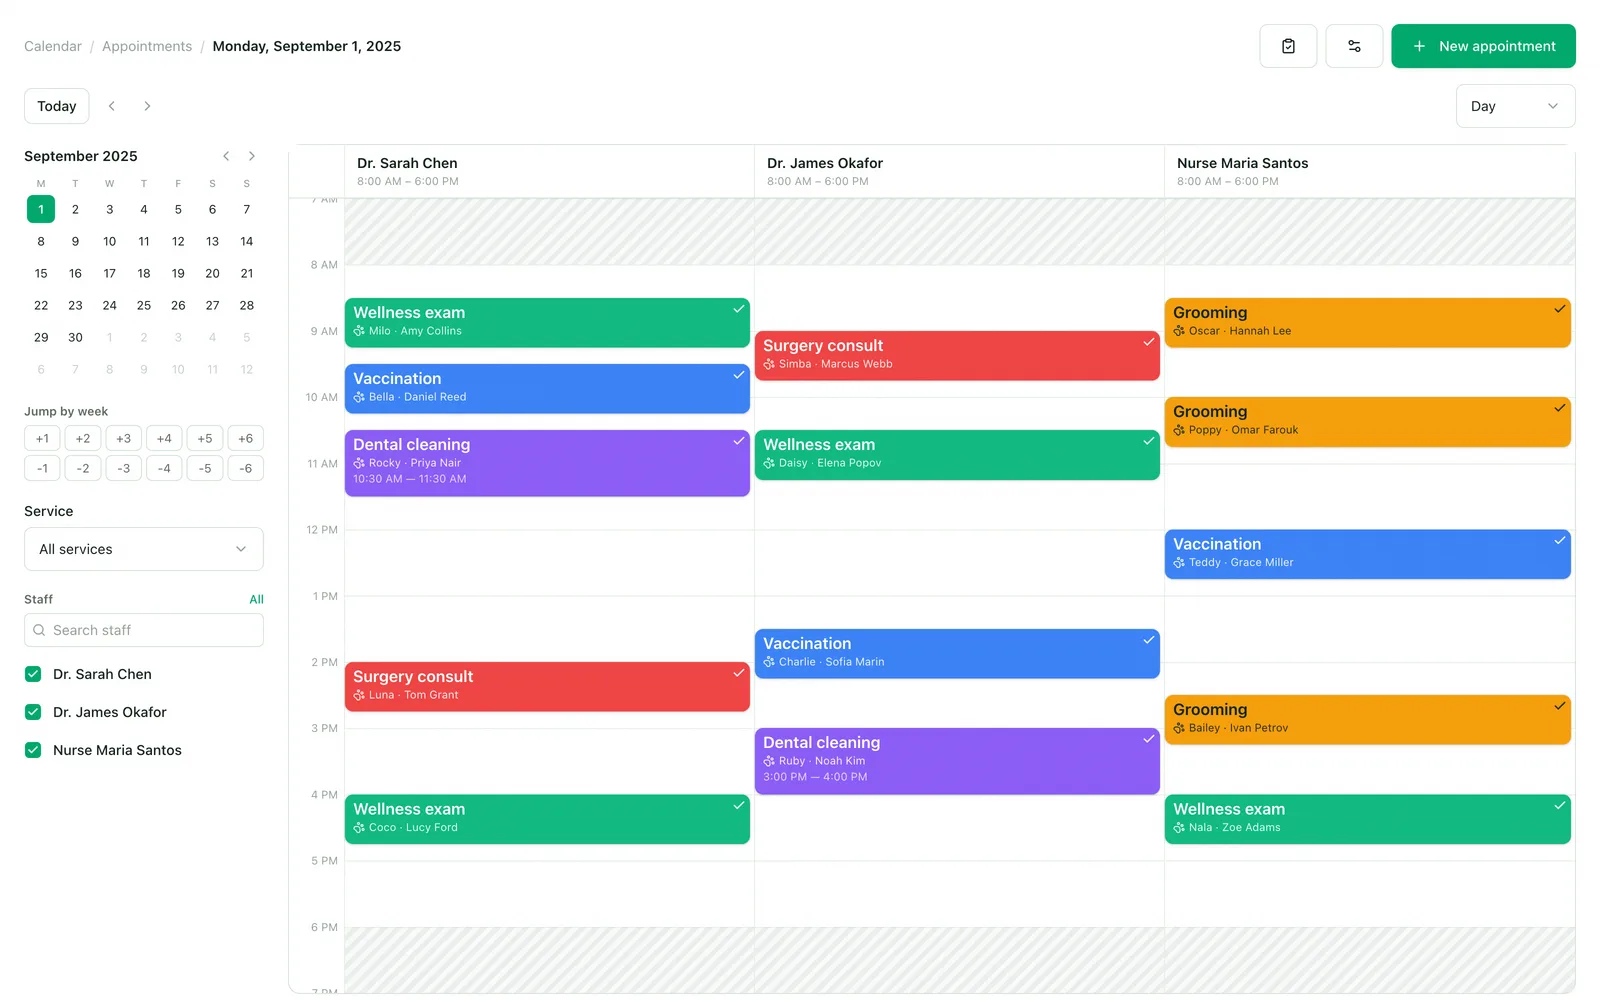Go to next day with right chevron

tap(147, 106)
